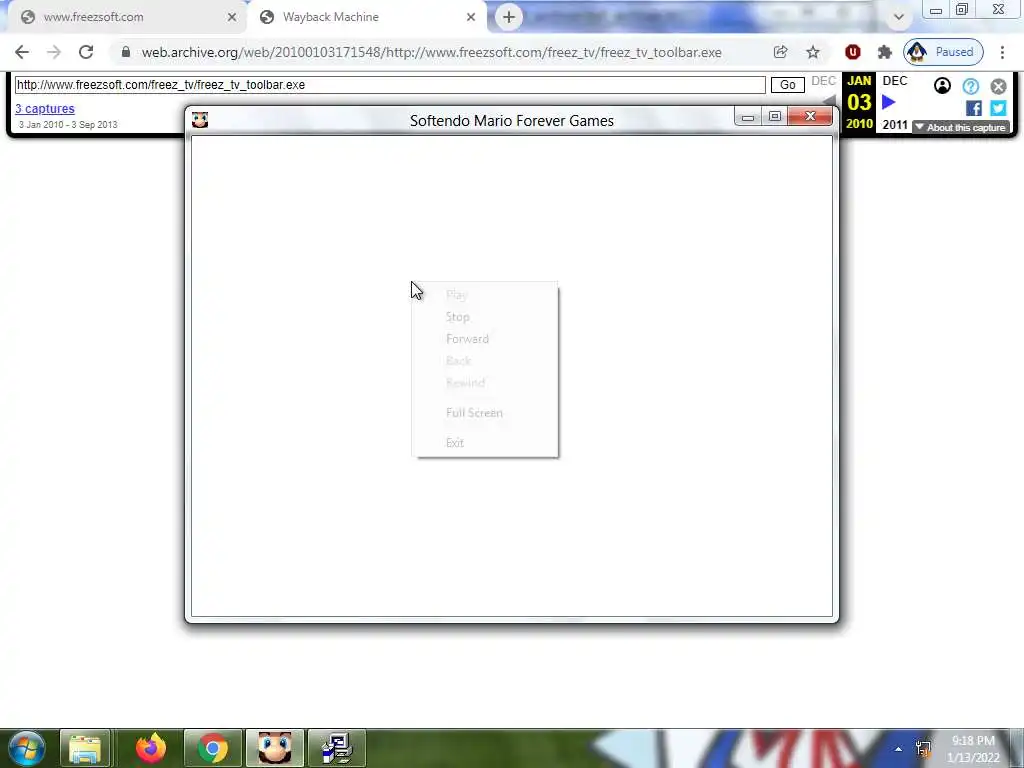Image resolution: width=1024 pixels, height=768 pixels.
Task: Click the Play context menu item
Action: 485,295
